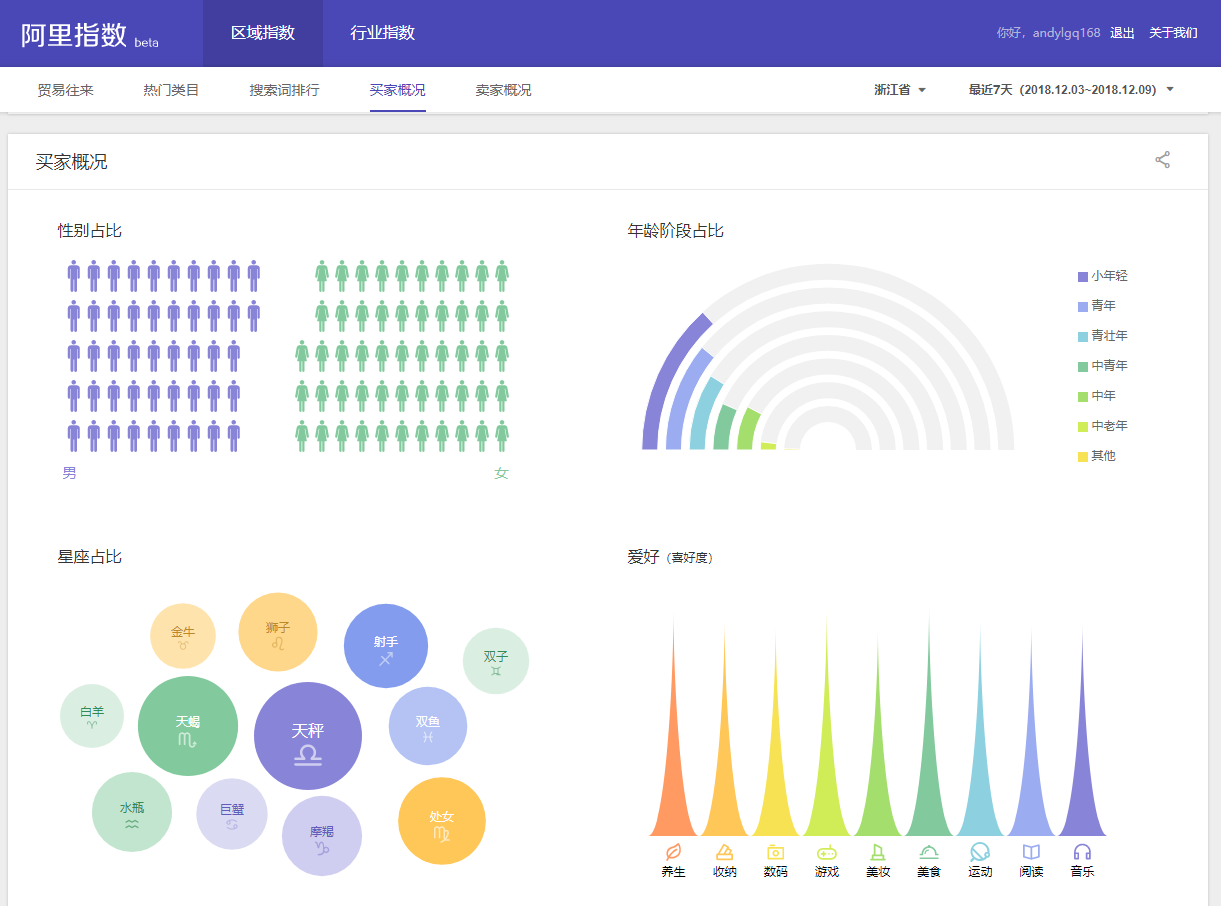Click the 运动 sports icon
Viewport: 1221px width, 906px height.
[x=980, y=852]
